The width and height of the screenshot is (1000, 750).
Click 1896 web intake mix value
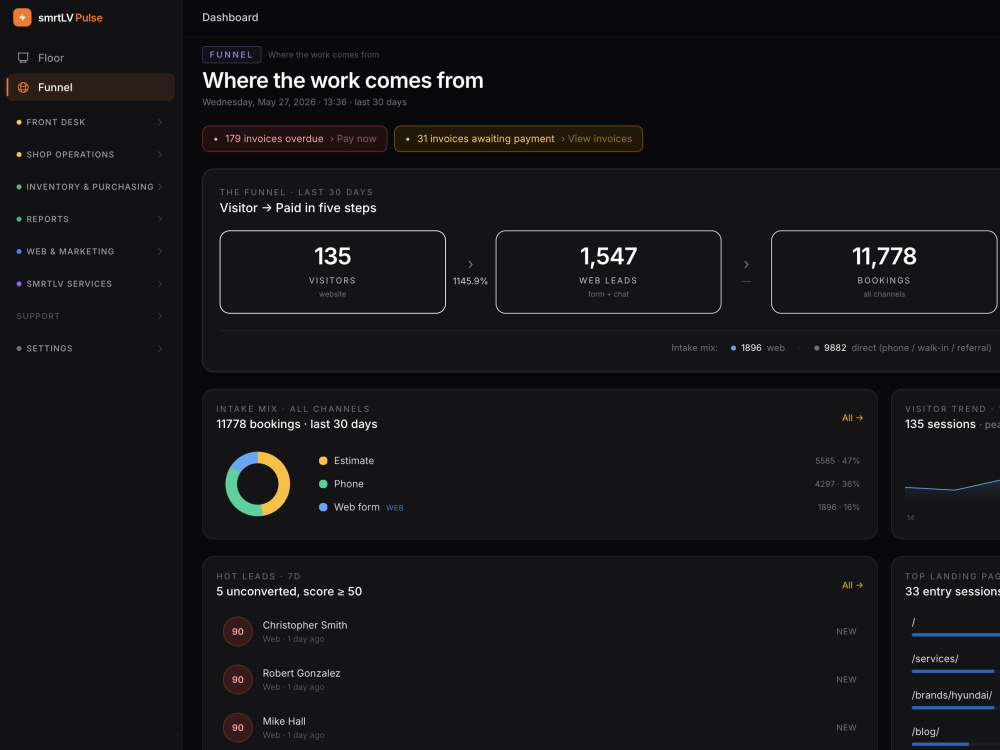(758, 348)
